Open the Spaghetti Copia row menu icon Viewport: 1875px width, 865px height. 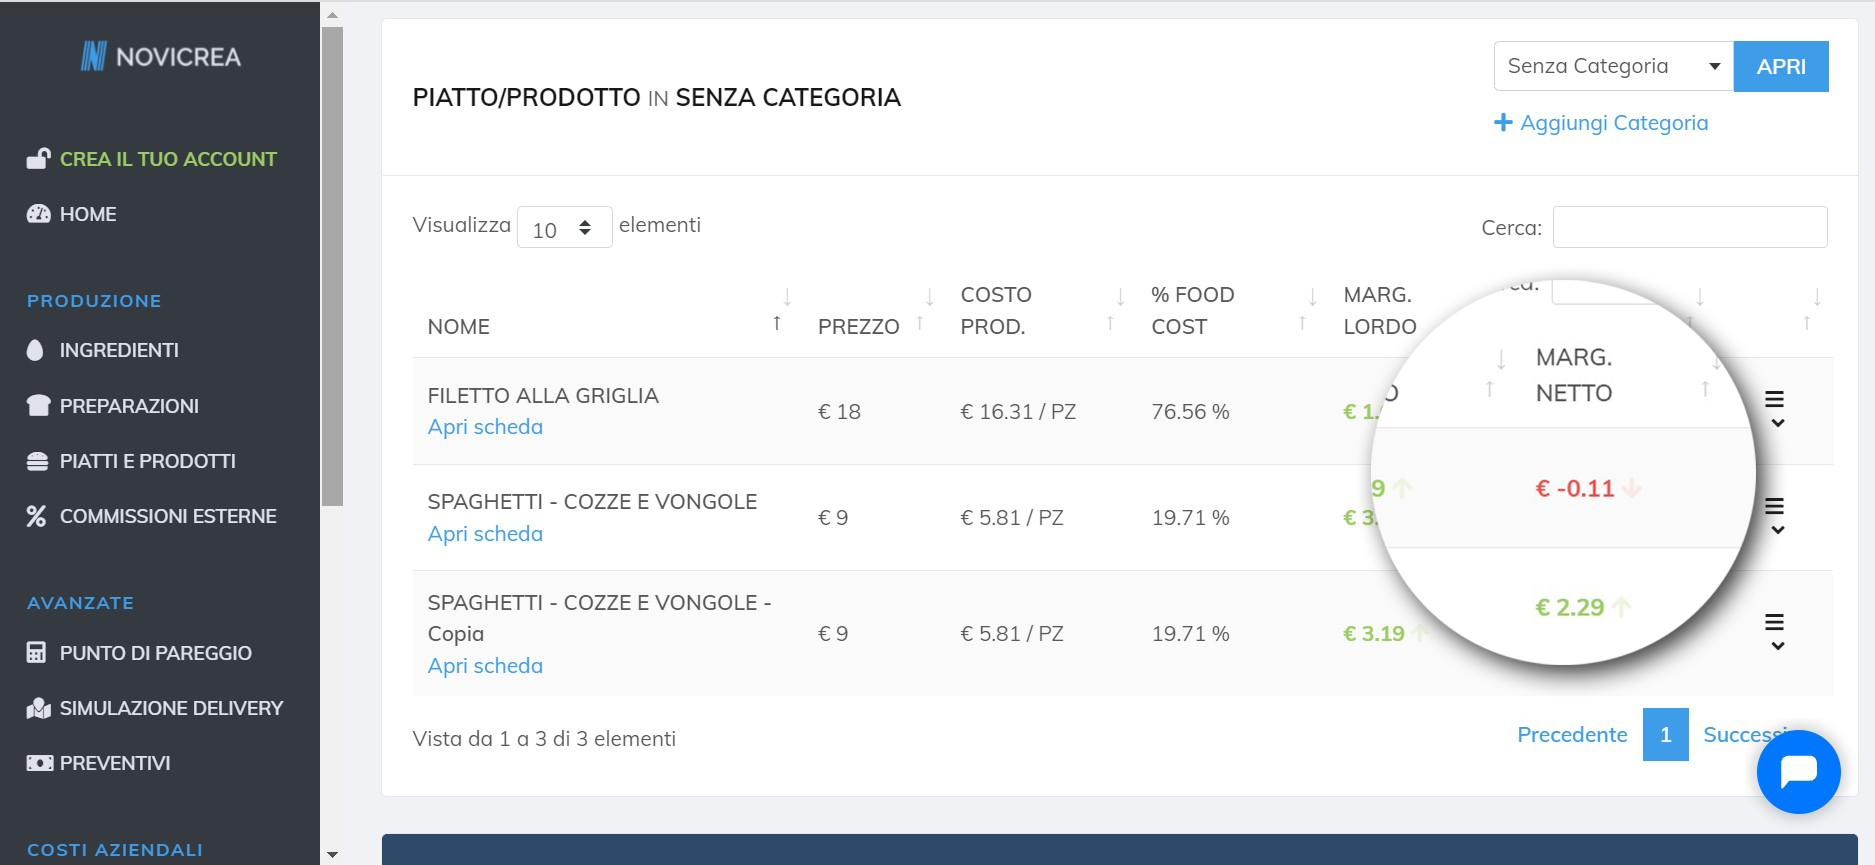pyautogui.click(x=1775, y=632)
